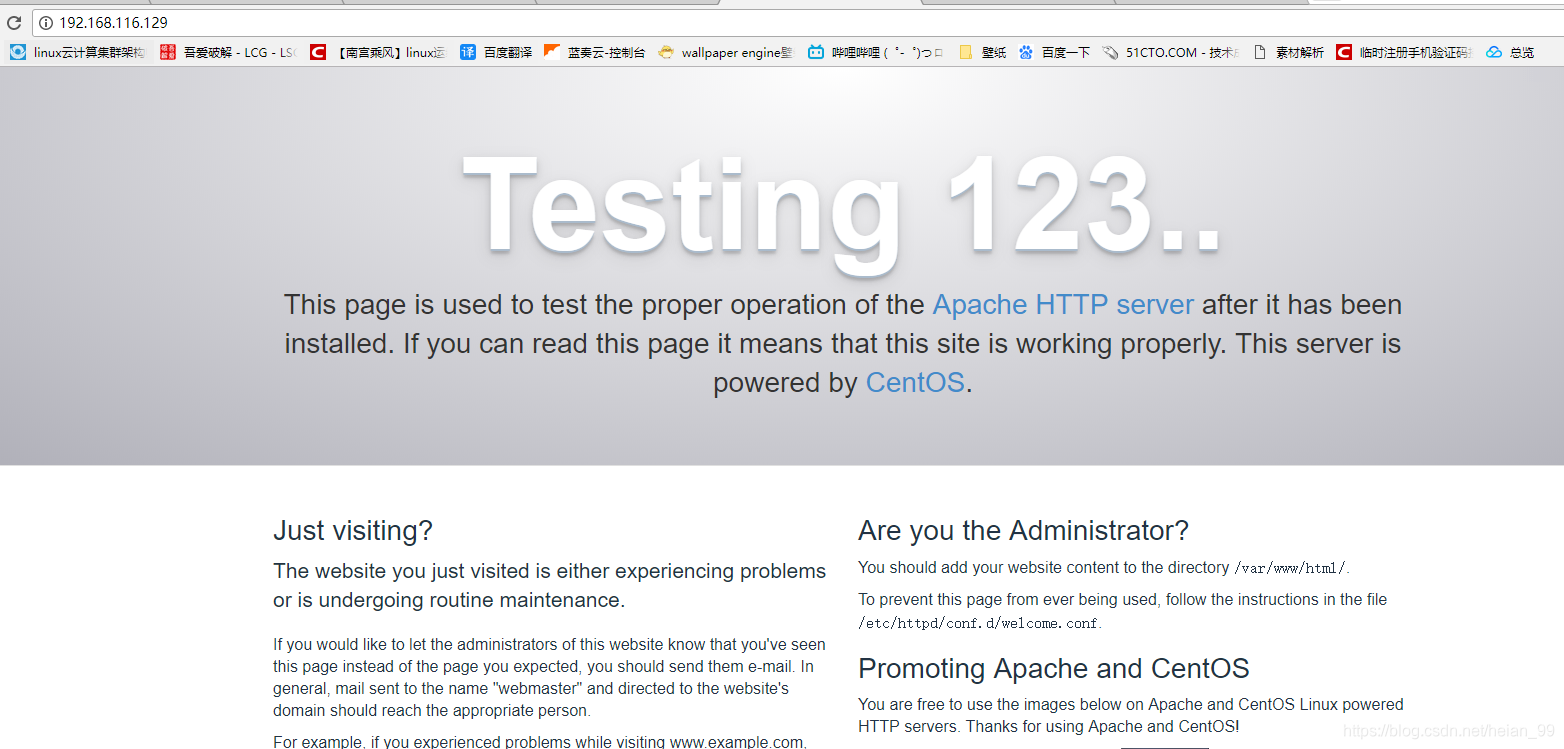The width and height of the screenshot is (1564, 749).
Task: Click the Promoting Apache and CentOS heading
Action: tap(1054, 668)
